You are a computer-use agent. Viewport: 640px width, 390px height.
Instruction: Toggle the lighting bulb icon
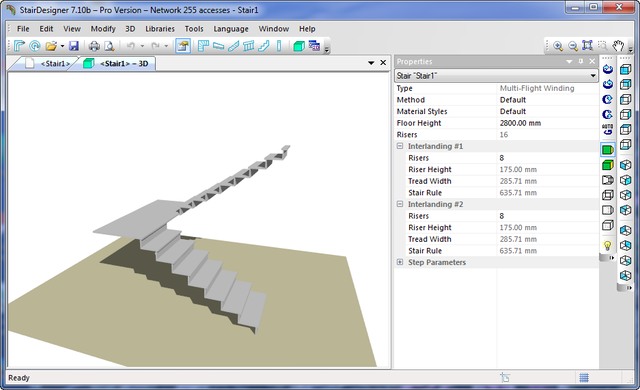[x=608, y=245]
